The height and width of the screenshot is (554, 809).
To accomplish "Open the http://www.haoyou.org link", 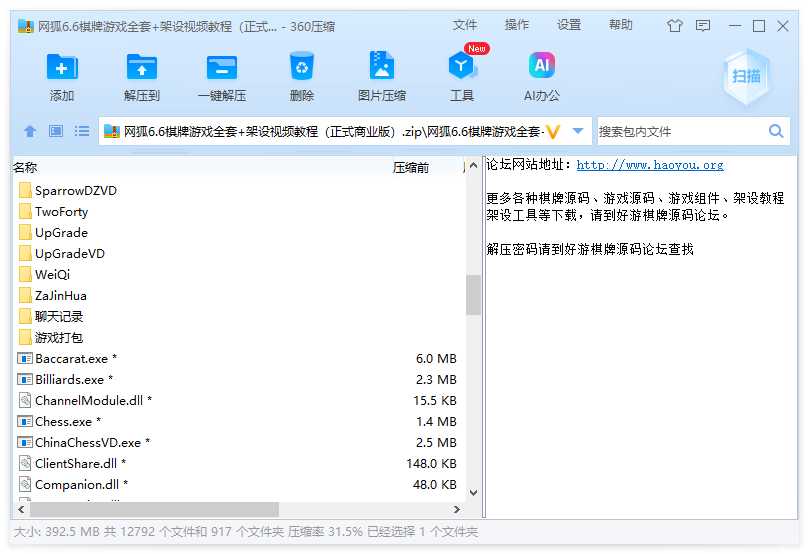I will (650, 165).
